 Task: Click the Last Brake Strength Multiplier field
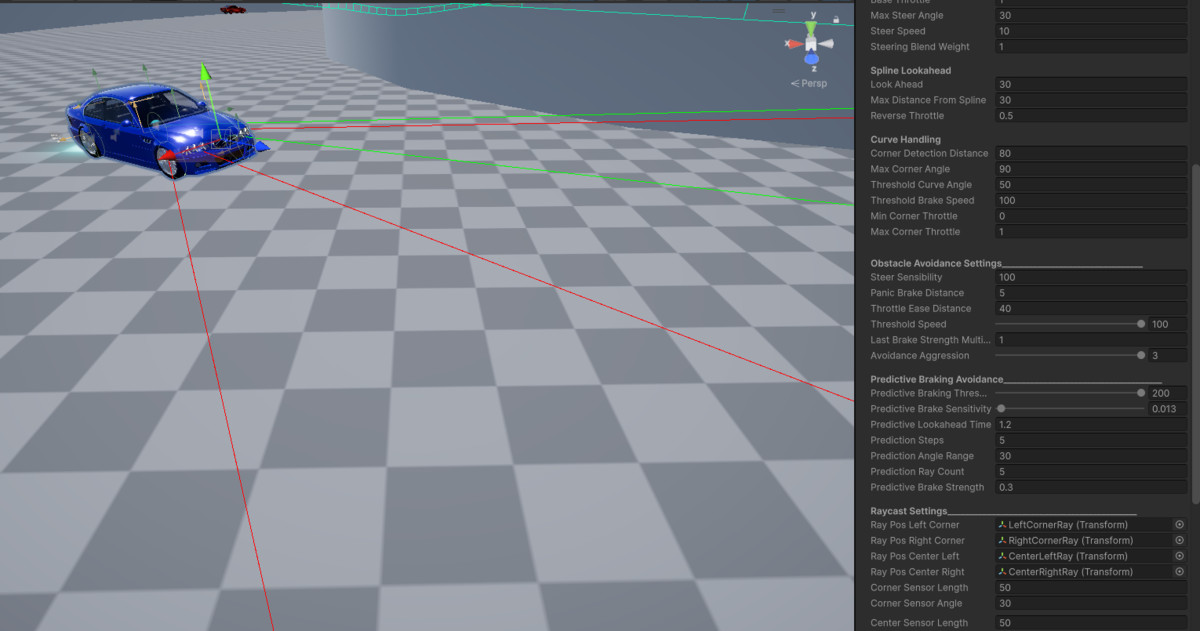pyautogui.click(x=1091, y=340)
